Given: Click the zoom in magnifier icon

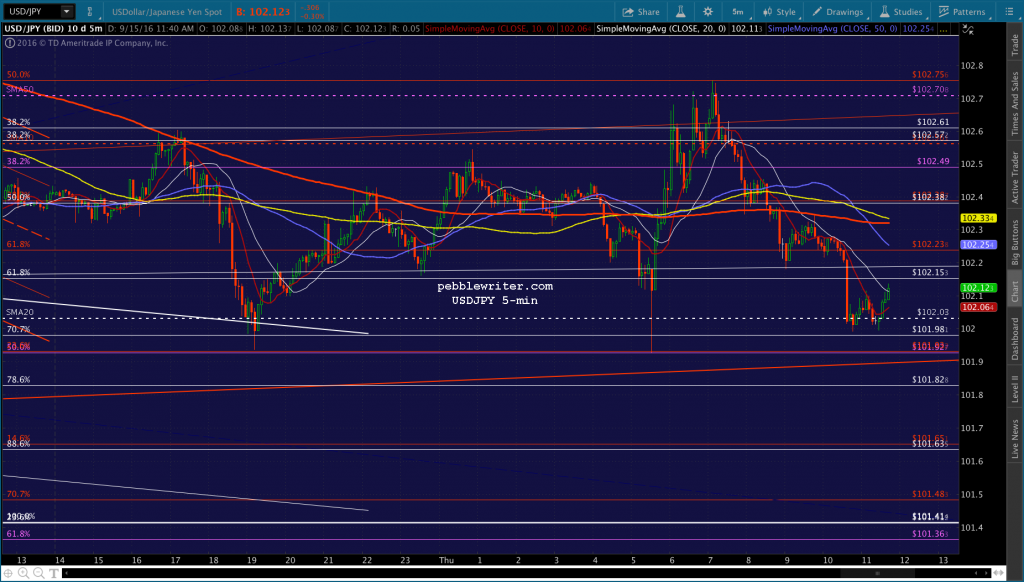Looking at the screenshot, I should [23, 573].
